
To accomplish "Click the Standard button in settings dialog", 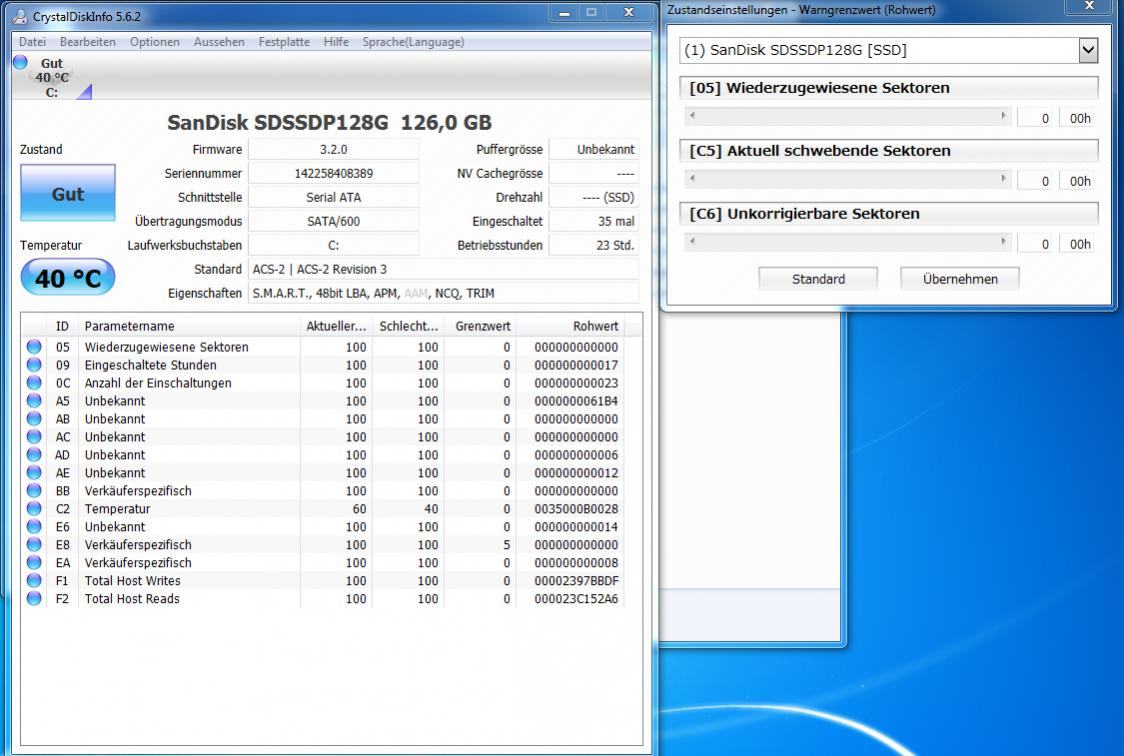I will pyautogui.click(x=818, y=279).
